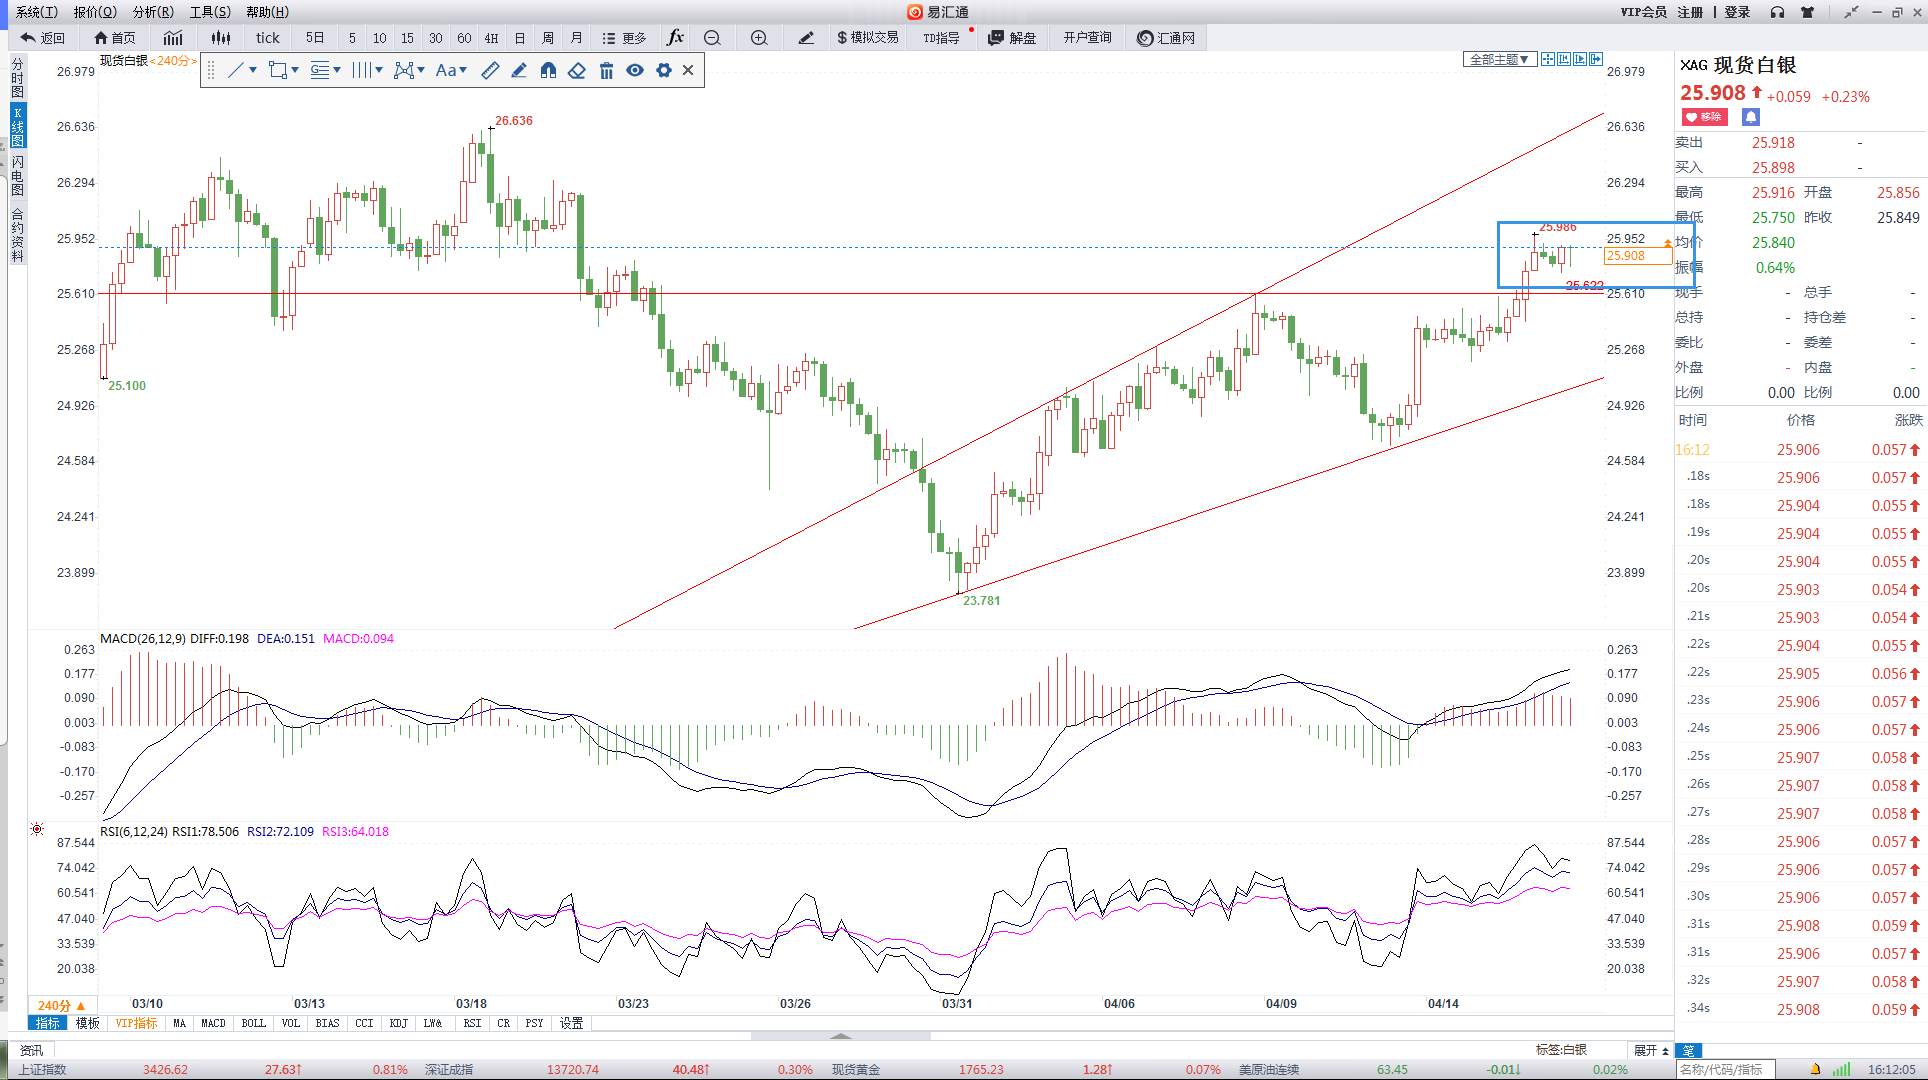Open drawing settings gear
Image resolution: width=1928 pixels, height=1080 pixels.
[663, 70]
